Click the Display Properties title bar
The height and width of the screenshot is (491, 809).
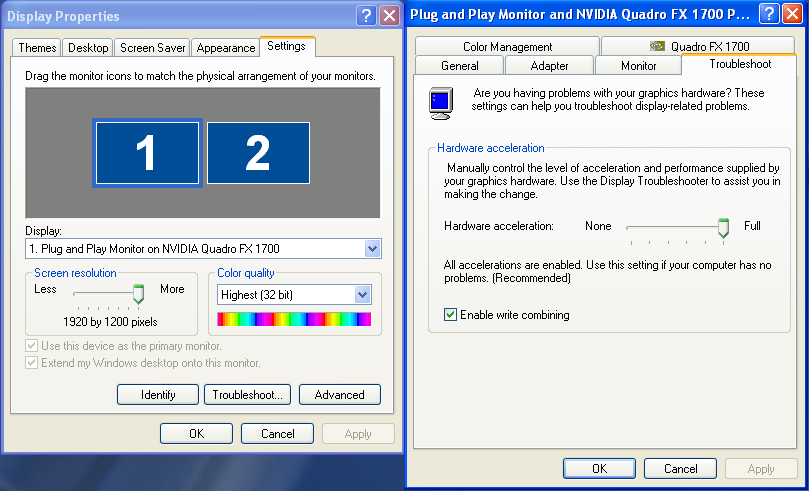(201, 16)
